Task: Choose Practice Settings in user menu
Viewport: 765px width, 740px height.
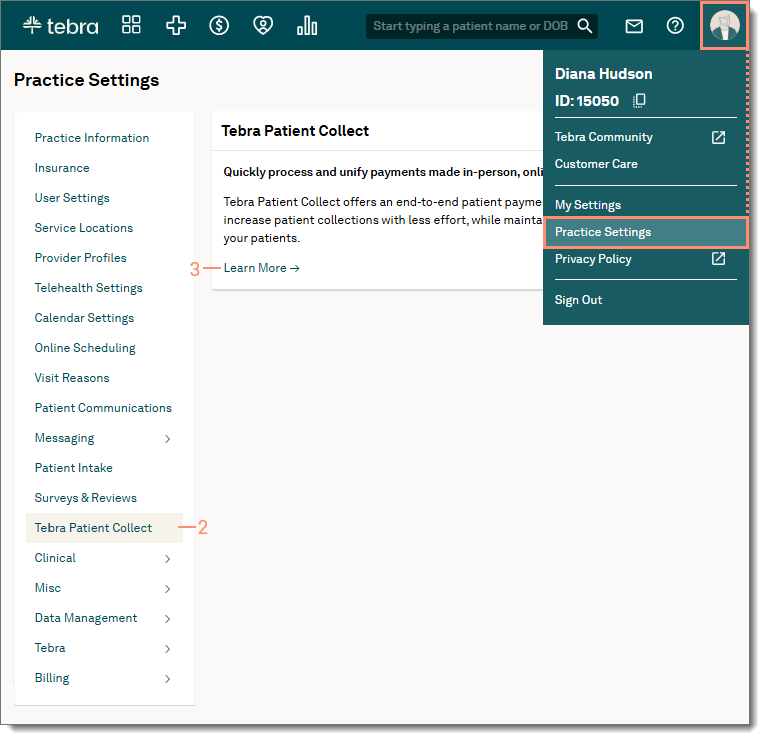Action: pos(645,232)
